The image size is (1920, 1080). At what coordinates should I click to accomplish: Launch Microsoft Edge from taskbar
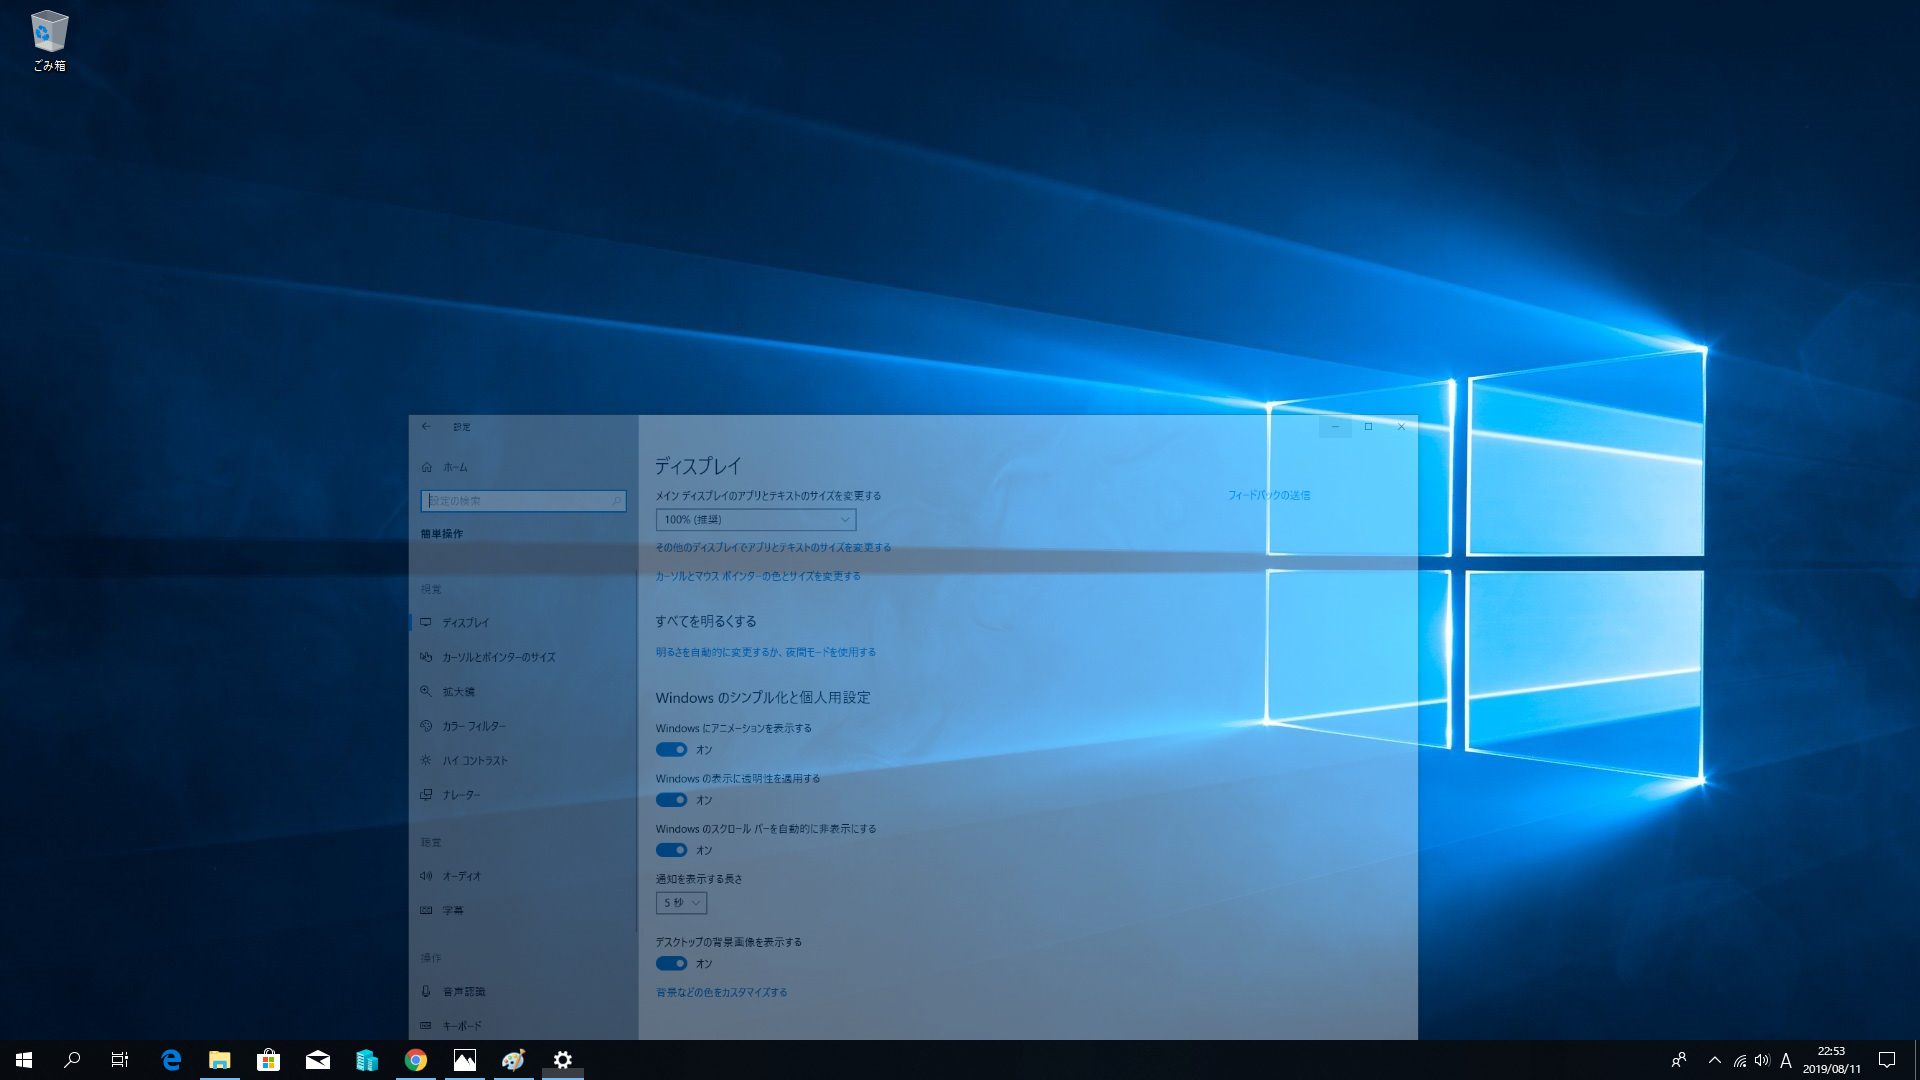pos(171,1060)
